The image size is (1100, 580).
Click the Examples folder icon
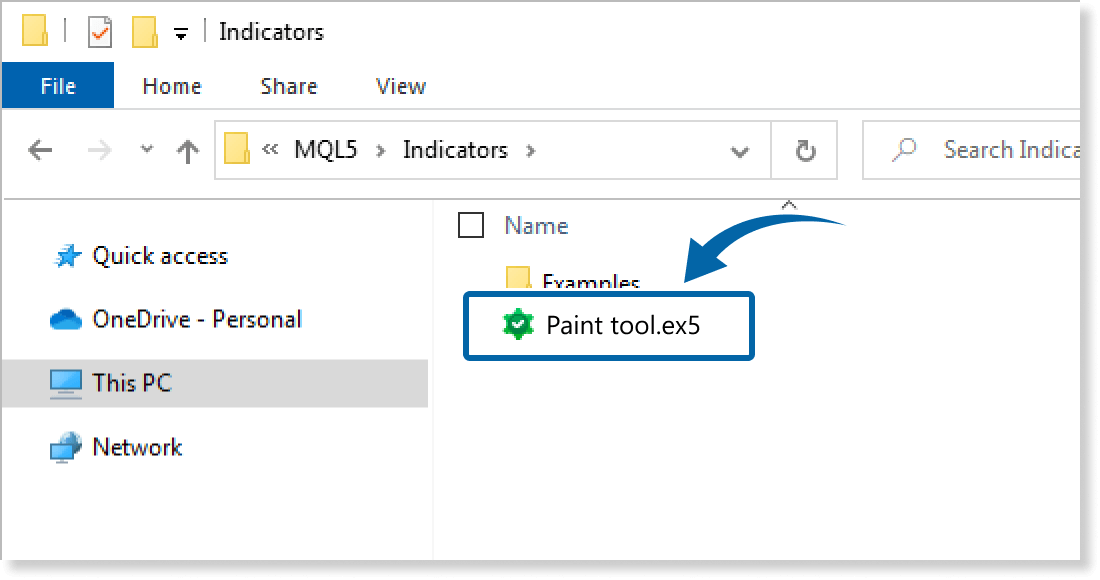point(517,279)
